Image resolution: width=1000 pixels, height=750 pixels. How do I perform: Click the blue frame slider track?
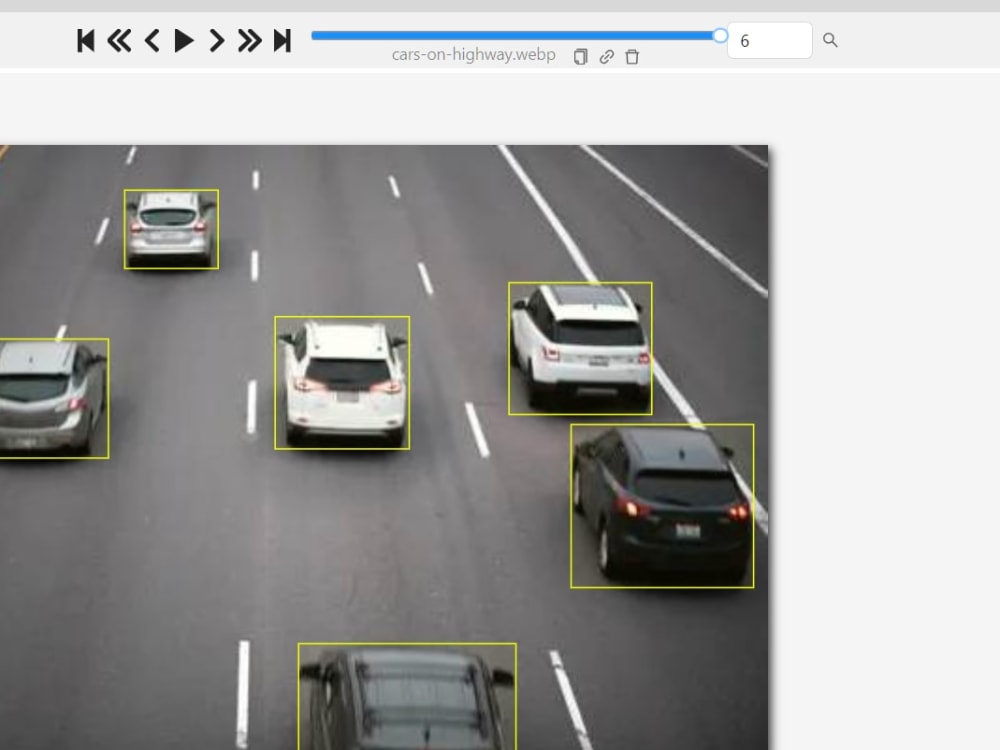(515, 36)
